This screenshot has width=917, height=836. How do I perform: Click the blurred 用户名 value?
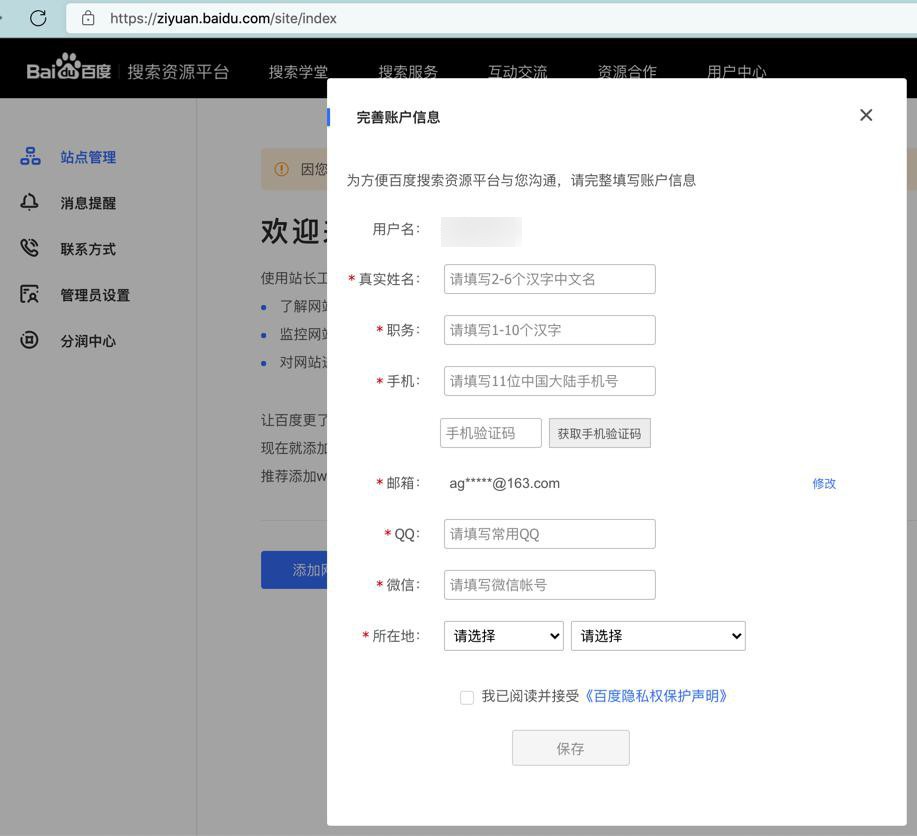(x=481, y=232)
